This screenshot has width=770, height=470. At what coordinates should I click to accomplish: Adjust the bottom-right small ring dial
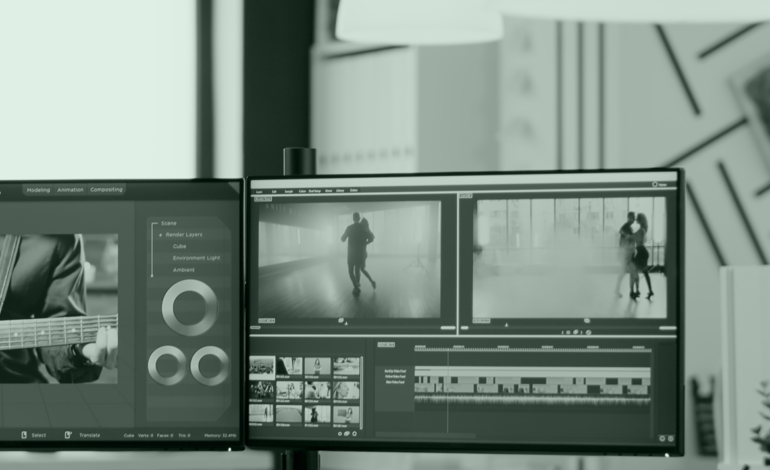point(210,366)
